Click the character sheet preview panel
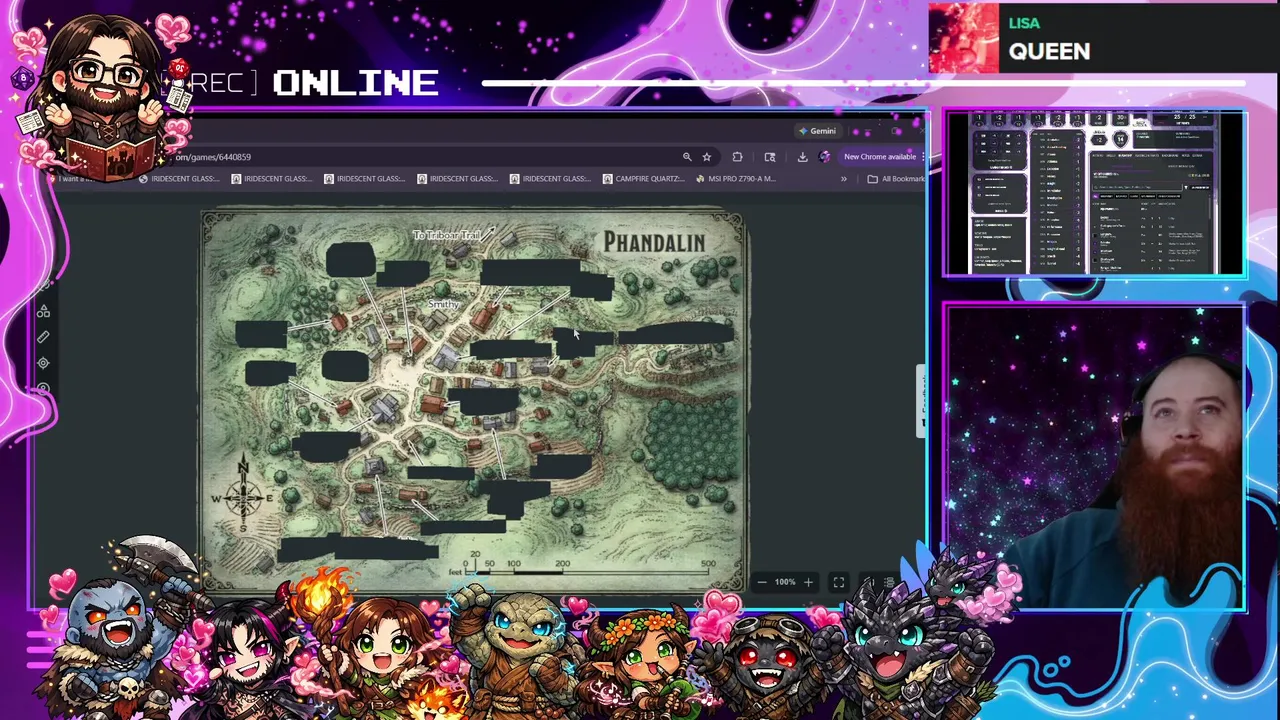This screenshot has width=1280, height=720. point(1095,193)
